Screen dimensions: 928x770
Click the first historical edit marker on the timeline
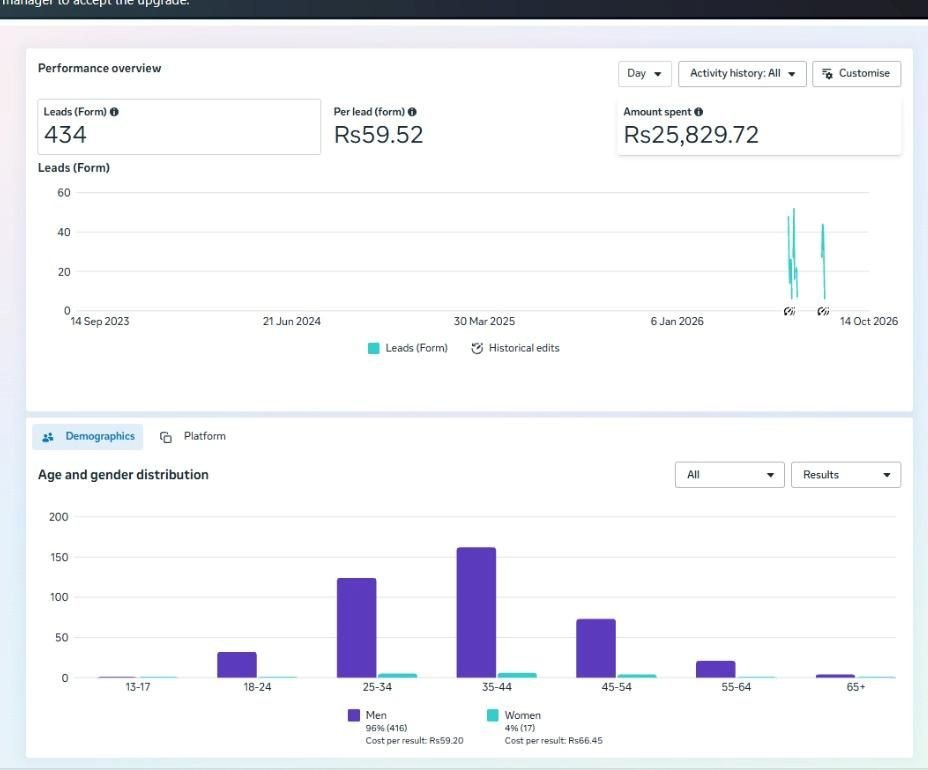tap(789, 311)
